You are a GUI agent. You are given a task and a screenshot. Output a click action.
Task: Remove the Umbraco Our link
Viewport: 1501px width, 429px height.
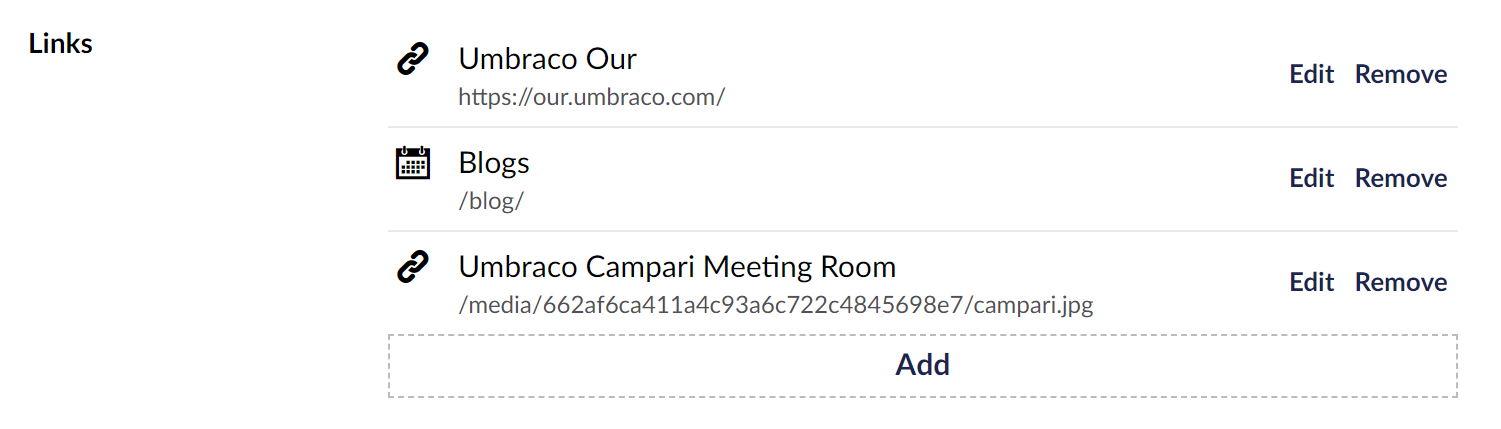click(x=1401, y=75)
